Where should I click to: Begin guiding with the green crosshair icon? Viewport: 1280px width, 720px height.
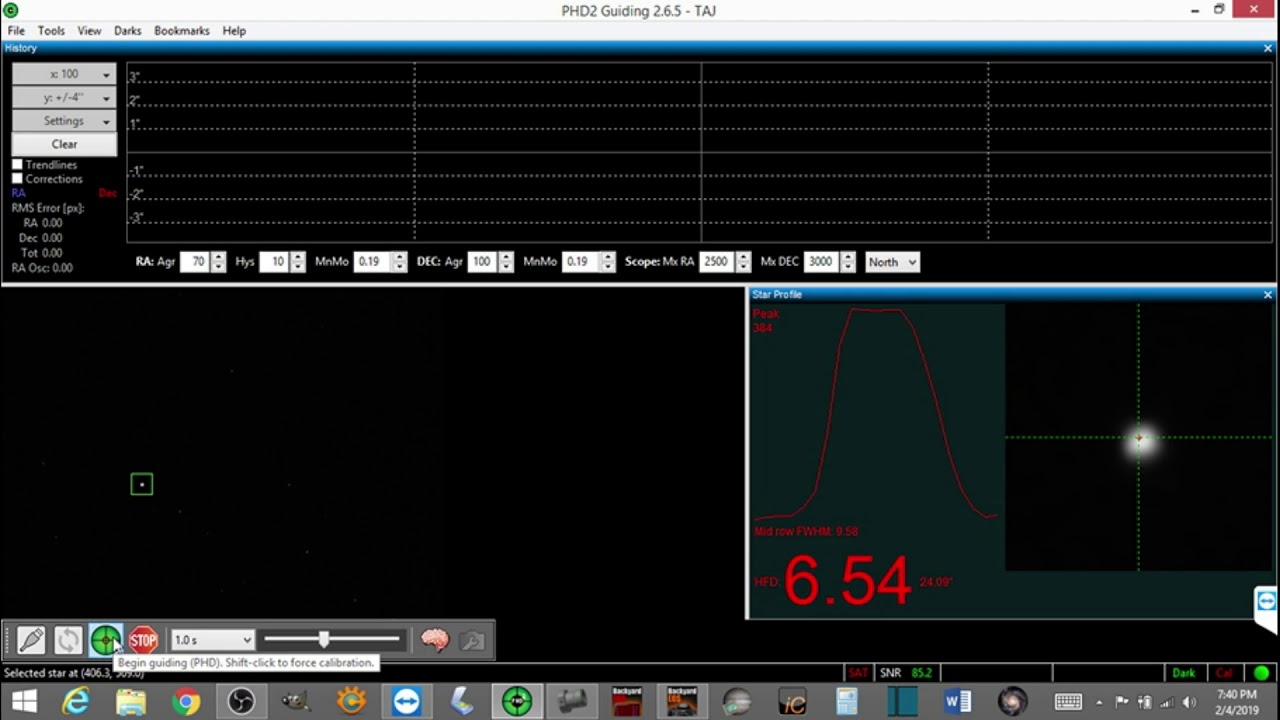click(x=105, y=640)
